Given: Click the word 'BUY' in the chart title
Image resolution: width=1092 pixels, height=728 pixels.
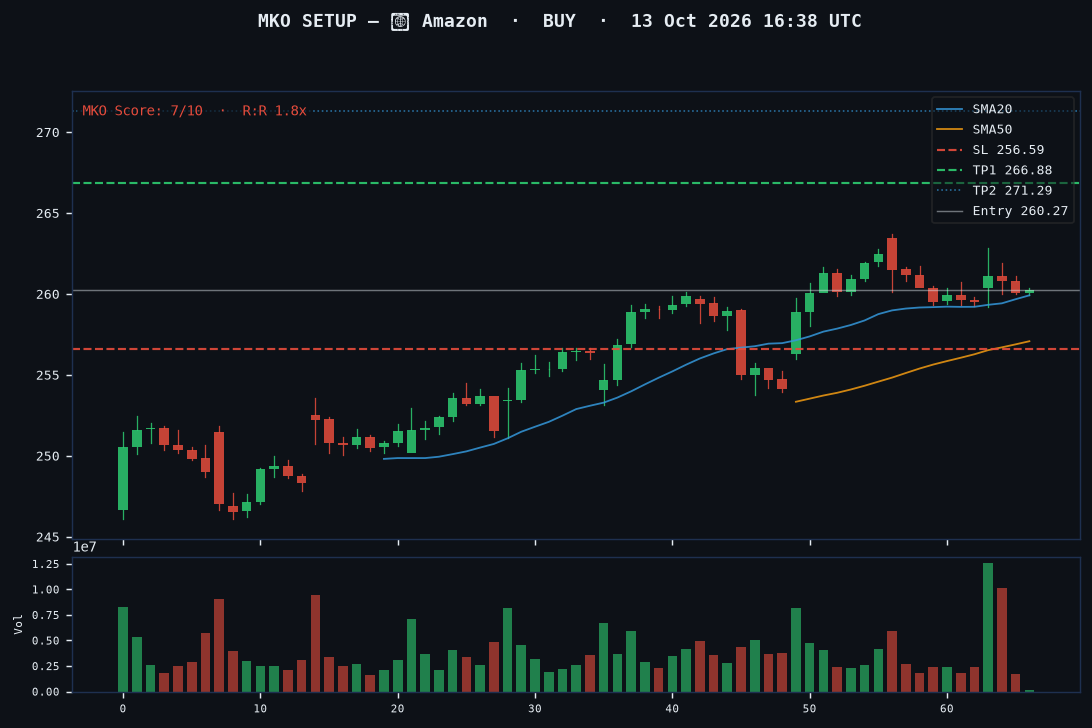Looking at the screenshot, I should [x=559, y=21].
